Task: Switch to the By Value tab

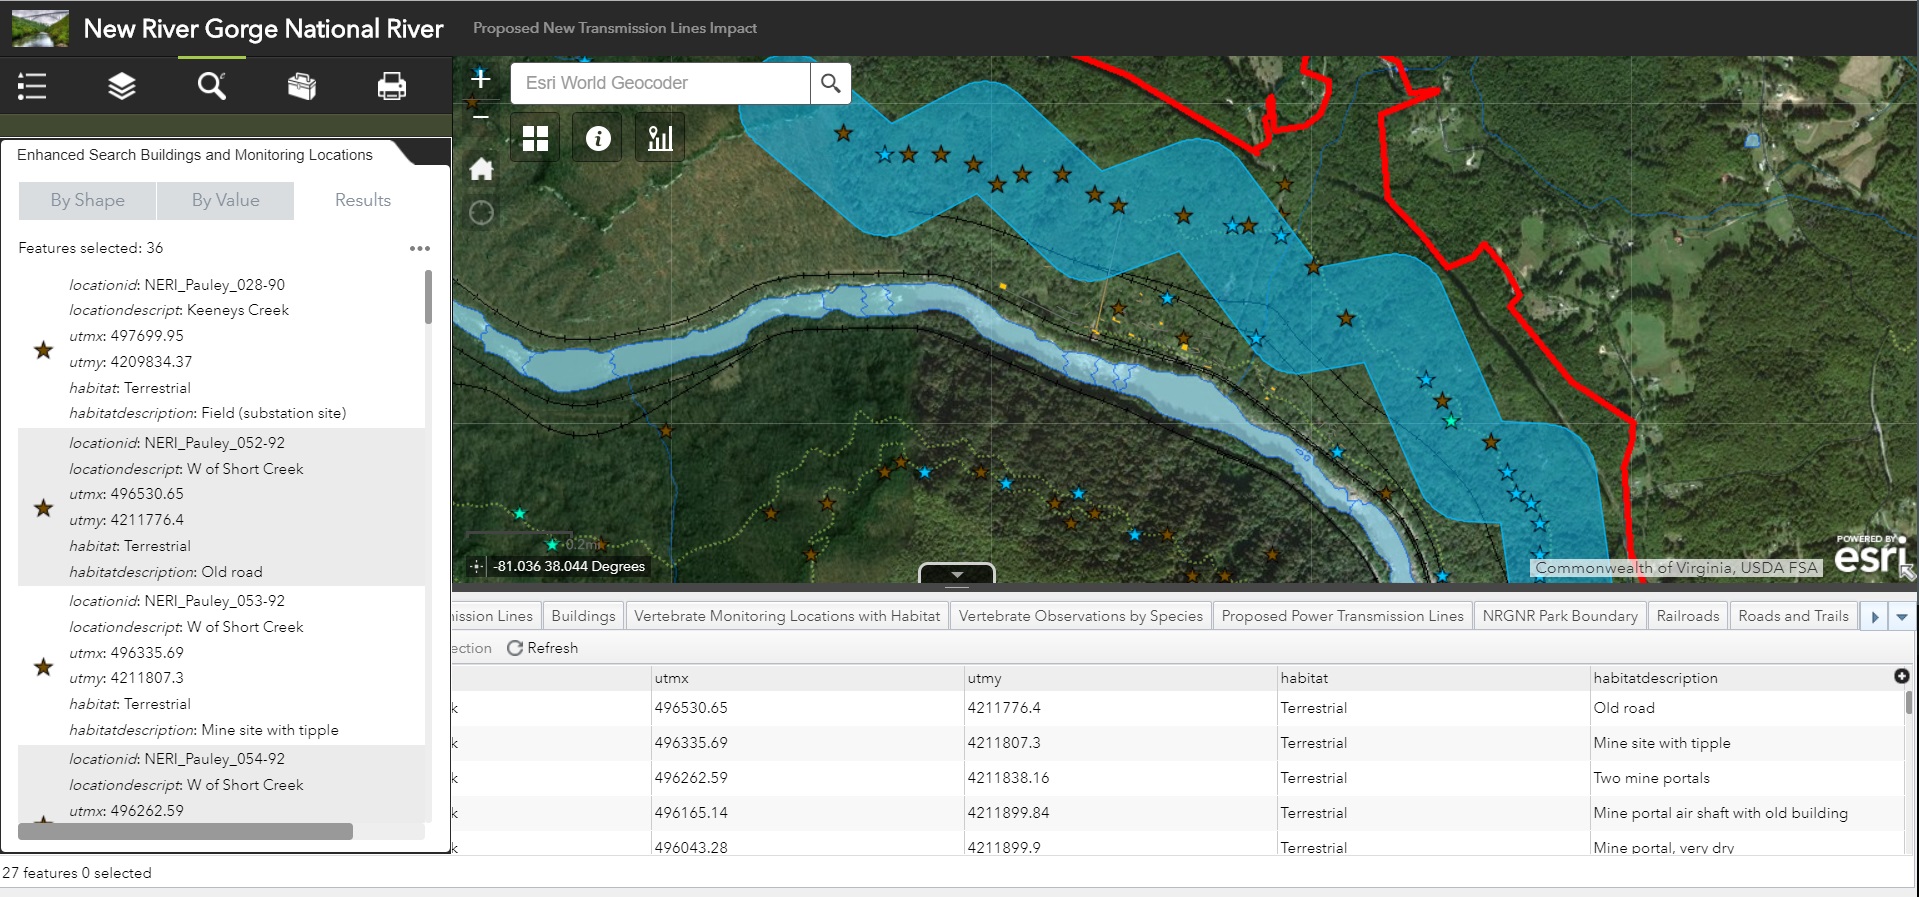Action: [x=225, y=200]
